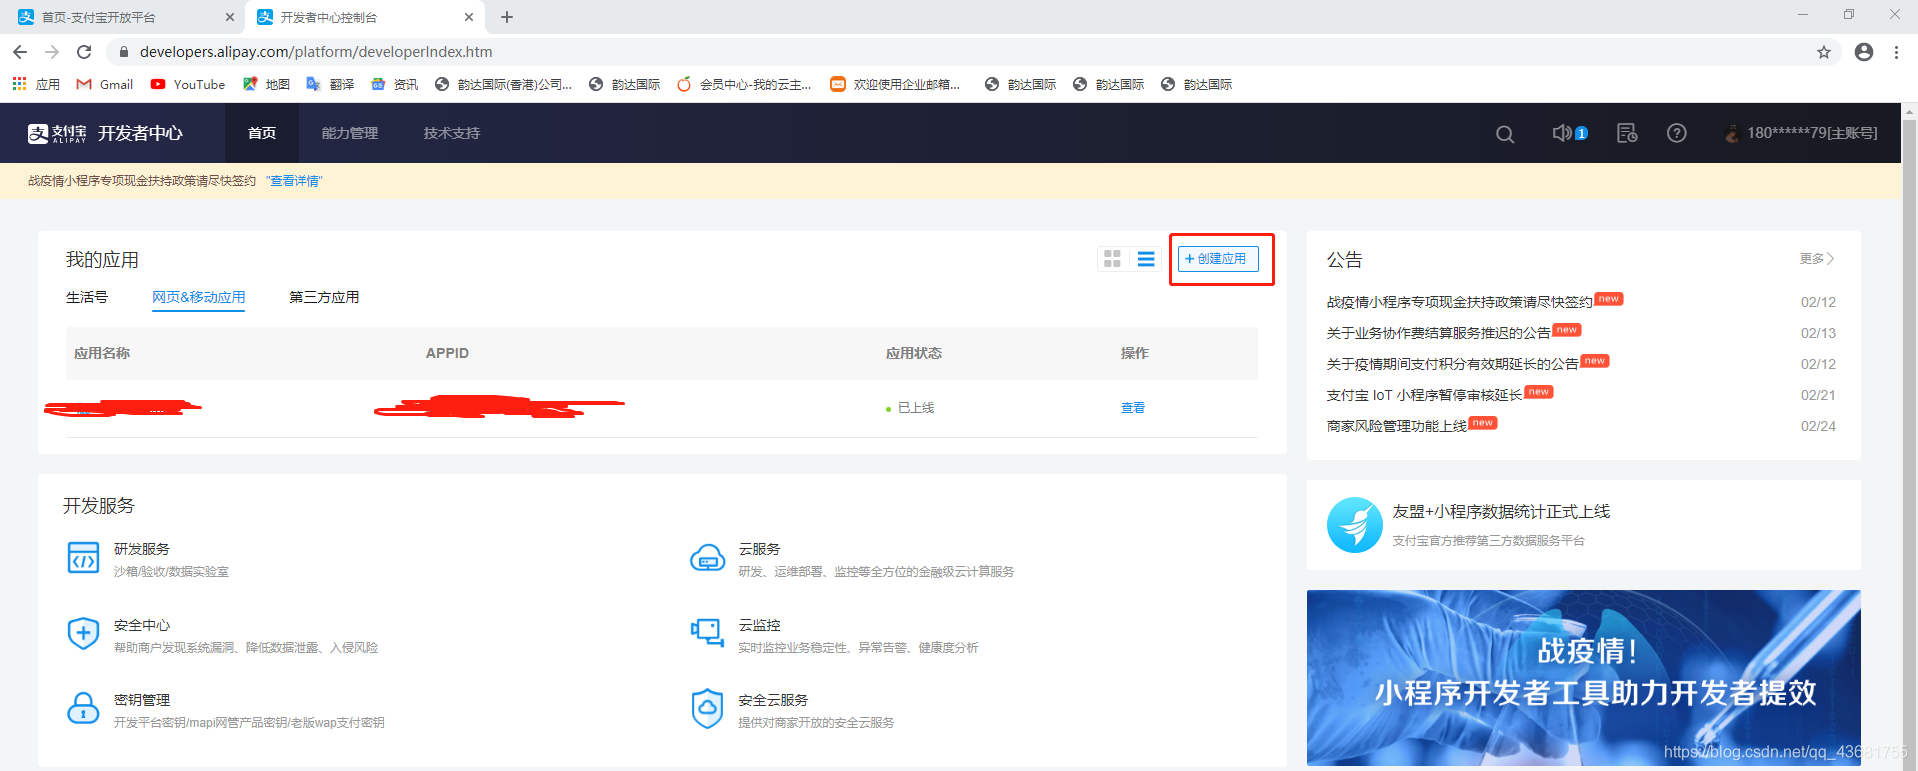Click the 安全中心 shield icon

pos(83,633)
